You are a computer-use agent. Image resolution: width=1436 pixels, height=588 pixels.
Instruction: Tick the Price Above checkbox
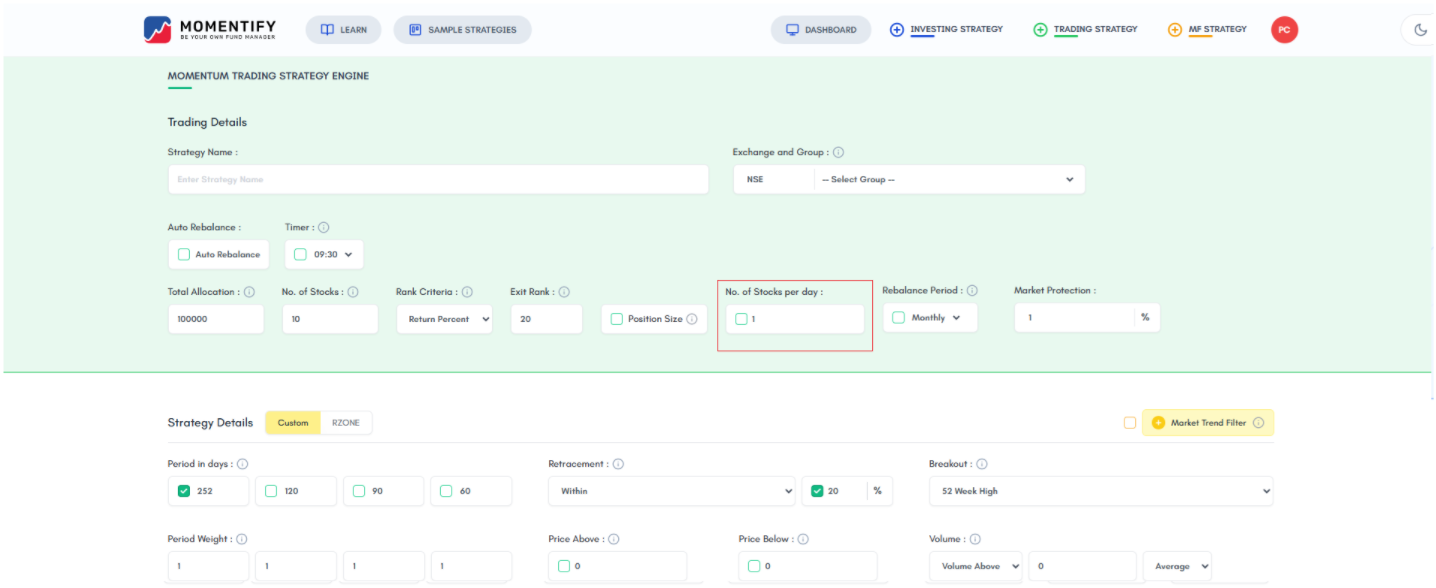click(x=564, y=566)
